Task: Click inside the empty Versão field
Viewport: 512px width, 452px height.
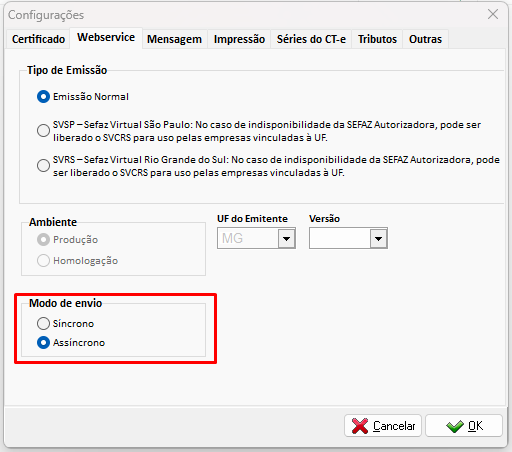Action: 340,238
